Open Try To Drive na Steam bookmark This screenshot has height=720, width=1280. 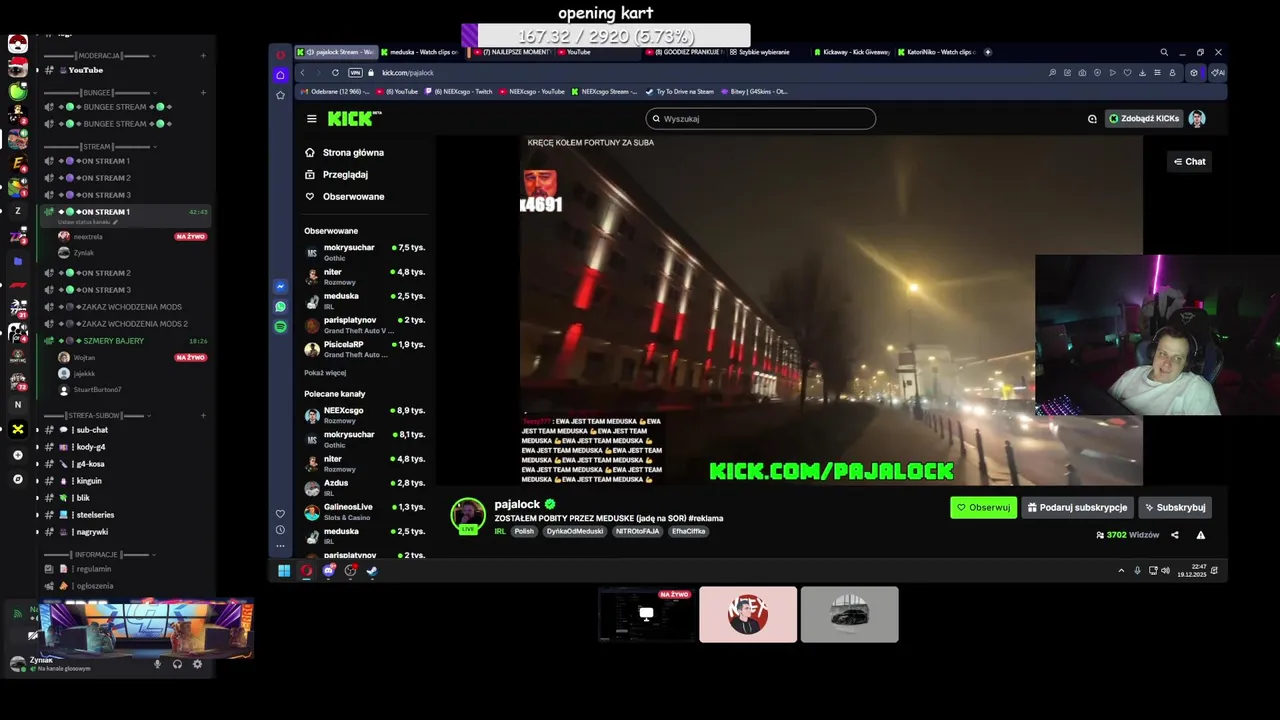680,91
